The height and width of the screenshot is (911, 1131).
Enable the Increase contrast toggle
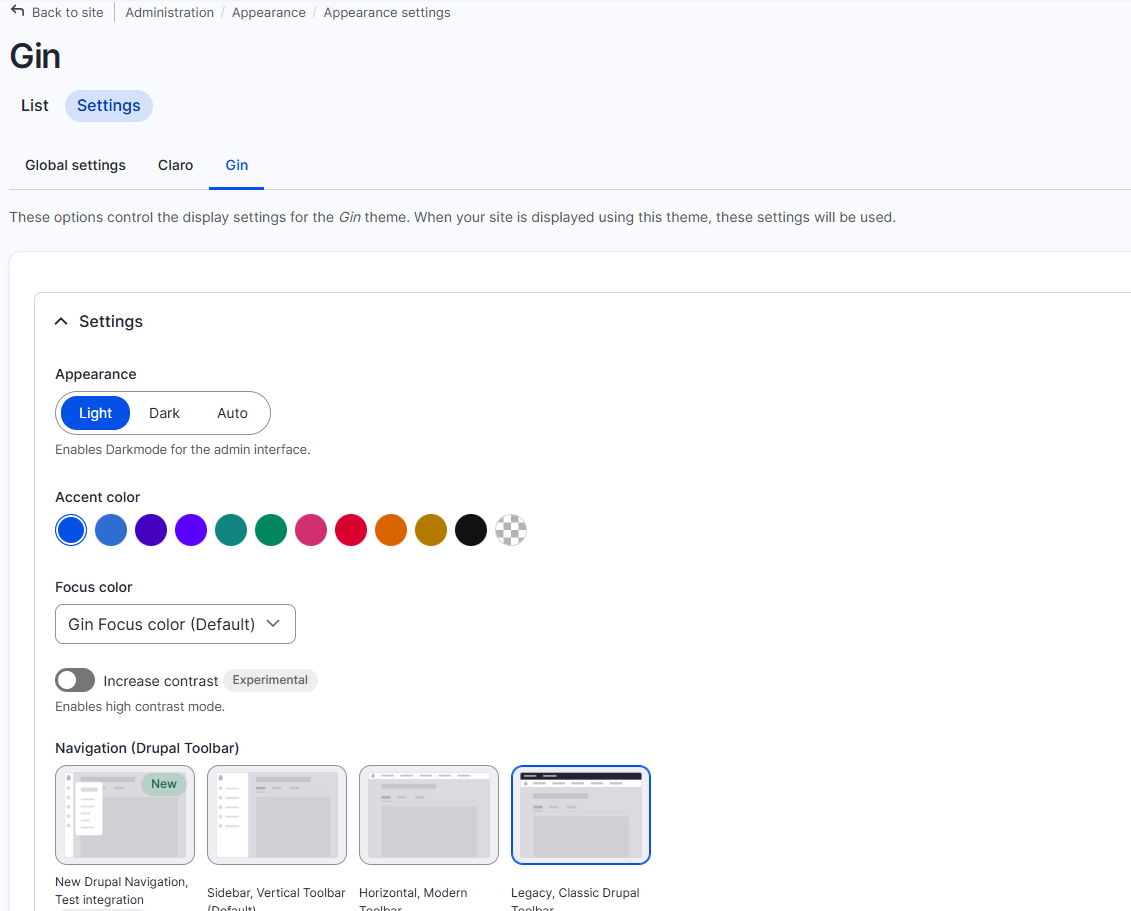(x=75, y=680)
